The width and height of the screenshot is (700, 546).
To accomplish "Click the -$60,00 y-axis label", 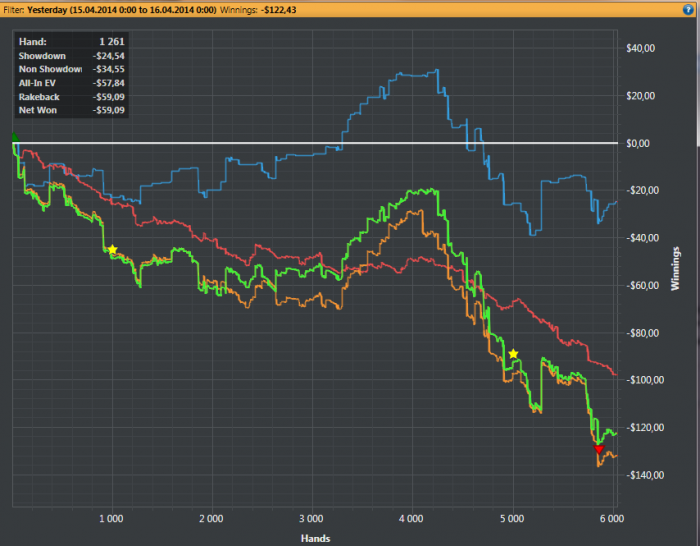I will [x=642, y=286].
